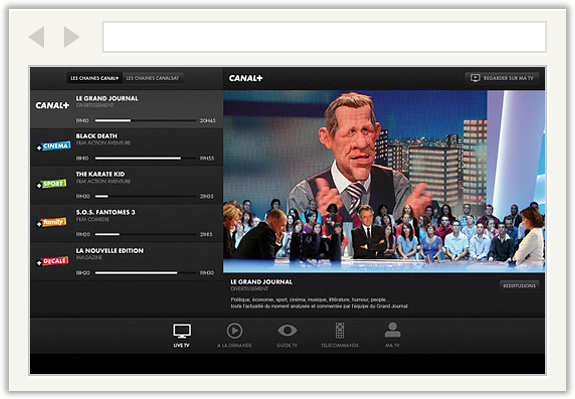The width and height of the screenshot is (575, 399).
Task: Click the À la demande label
Action: point(234,345)
